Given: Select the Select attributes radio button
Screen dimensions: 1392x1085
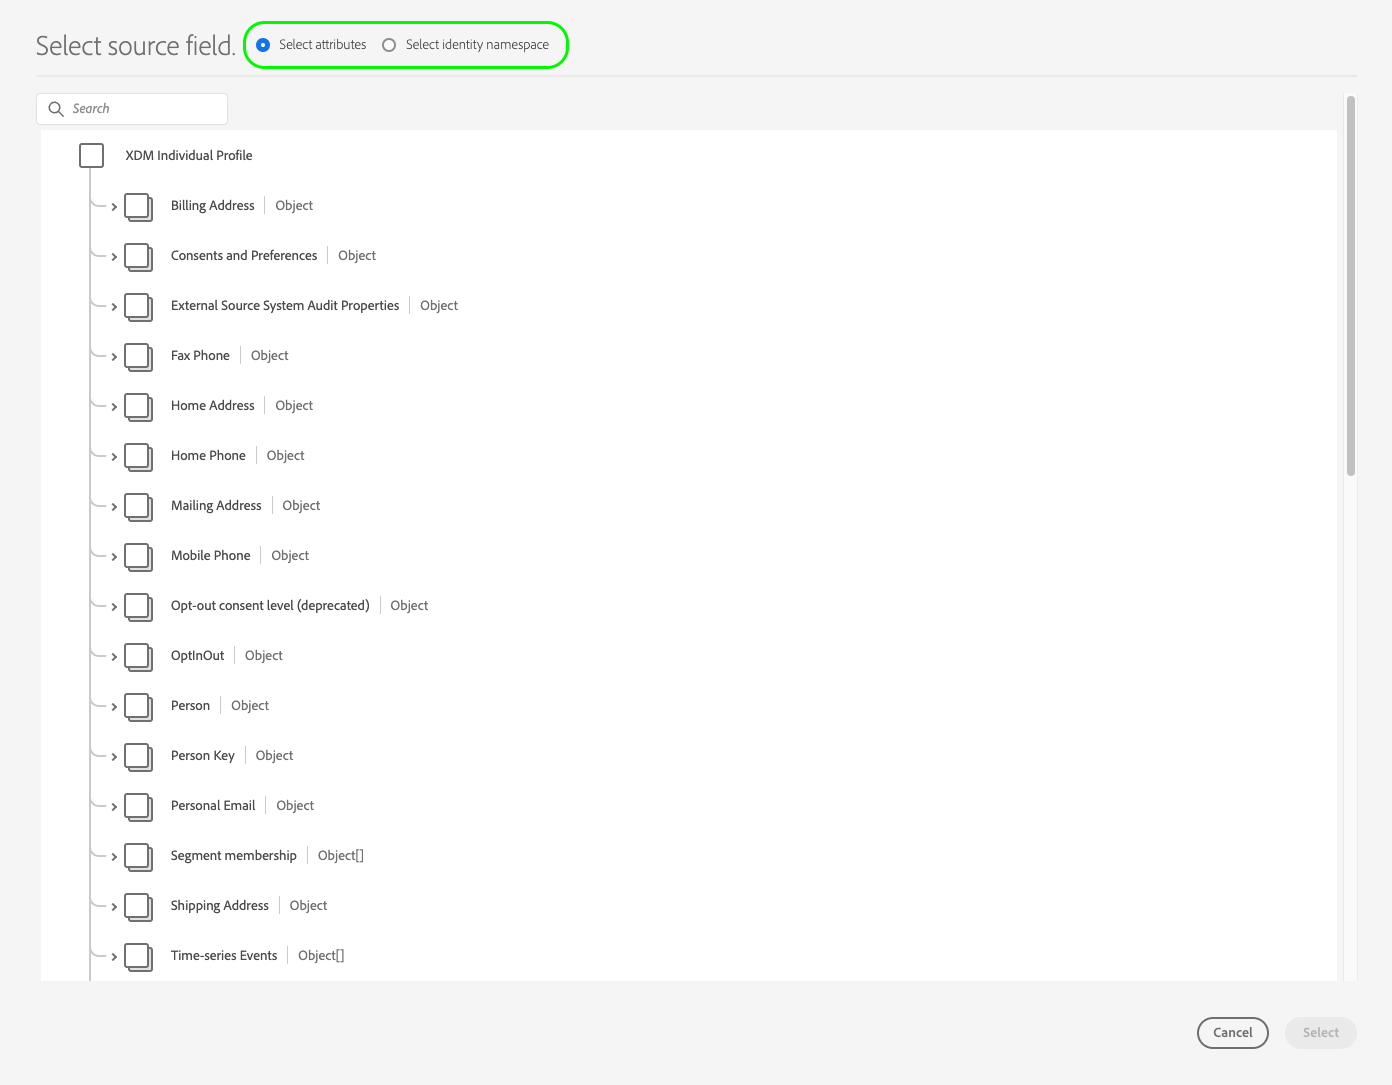Looking at the screenshot, I should pos(263,45).
